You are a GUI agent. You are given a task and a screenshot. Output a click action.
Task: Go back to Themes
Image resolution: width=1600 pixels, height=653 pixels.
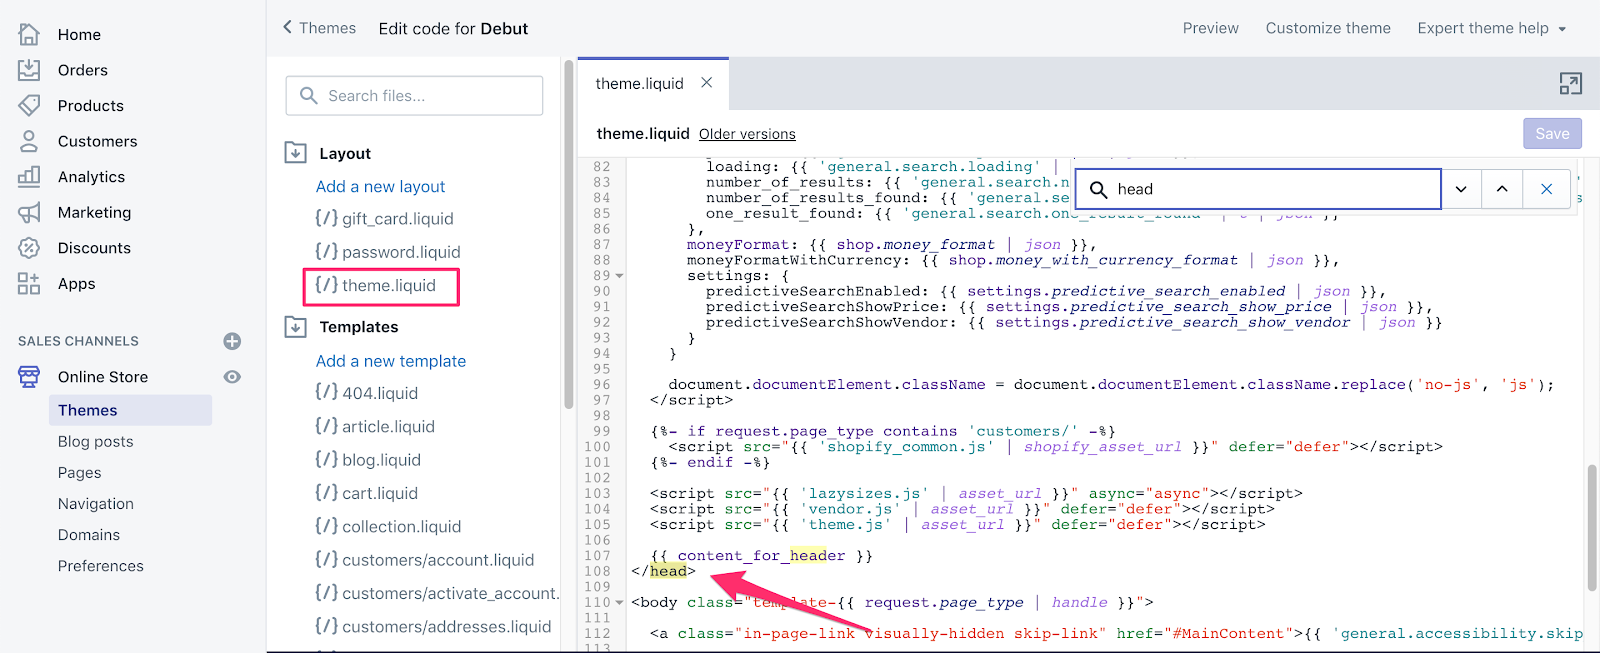pyautogui.click(x=319, y=28)
